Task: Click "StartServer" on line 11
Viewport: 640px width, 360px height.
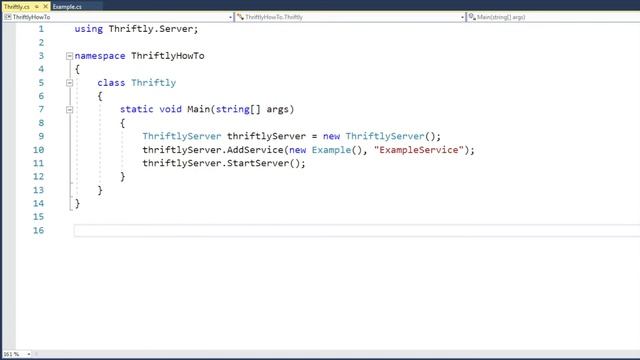Action: [258, 163]
